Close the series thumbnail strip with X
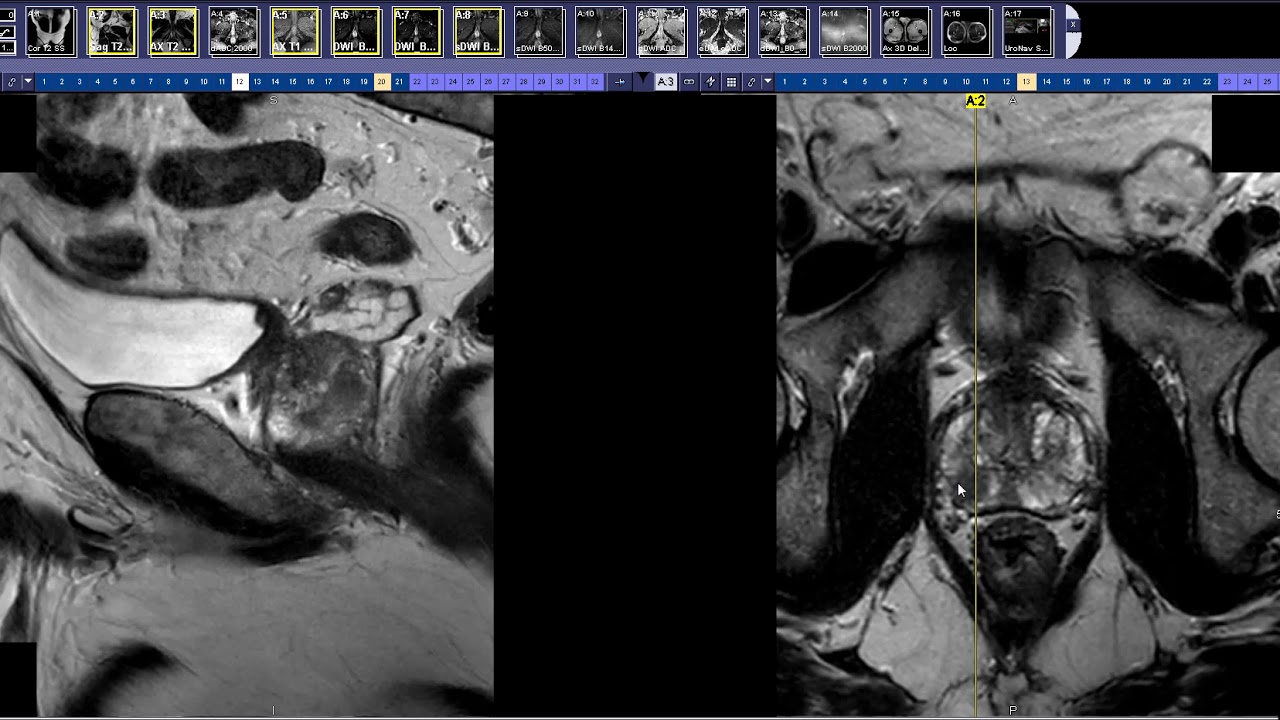This screenshot has height=720, width=1280. (x=1072, y=24)
